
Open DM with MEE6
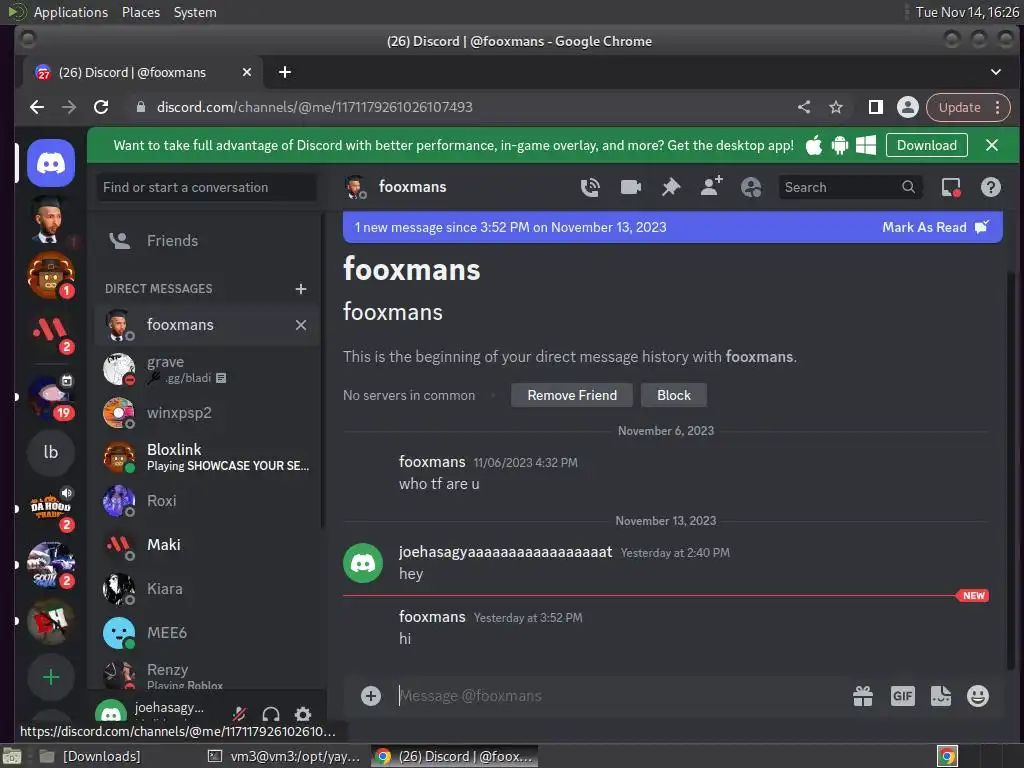point(207,632)
